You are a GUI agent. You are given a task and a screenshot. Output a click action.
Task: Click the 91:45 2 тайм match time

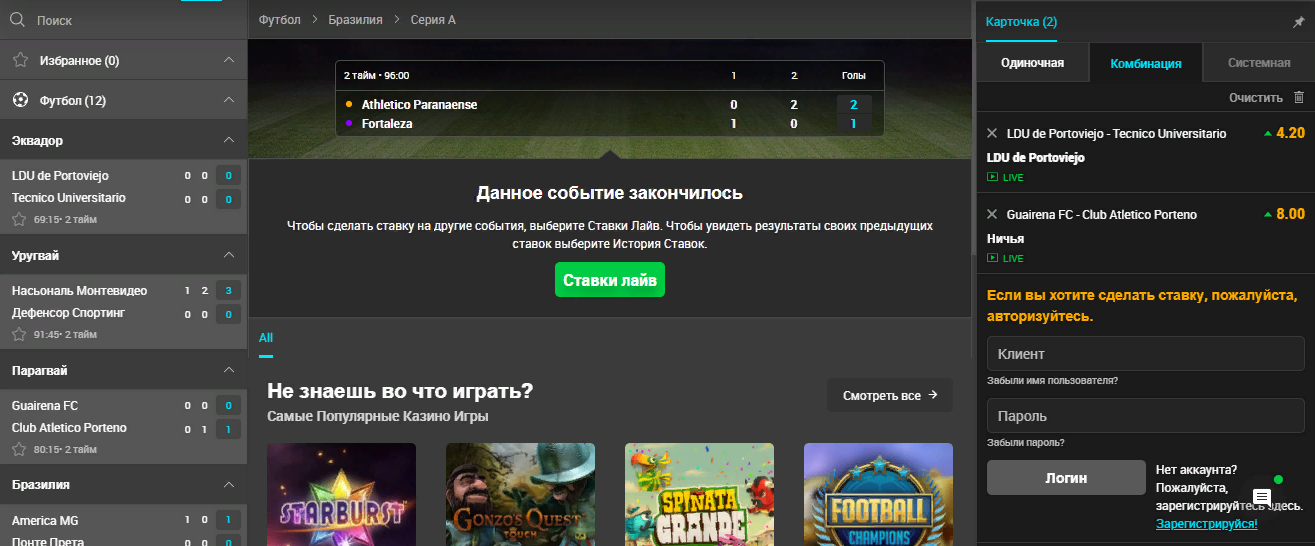click(x=65, y=334)
